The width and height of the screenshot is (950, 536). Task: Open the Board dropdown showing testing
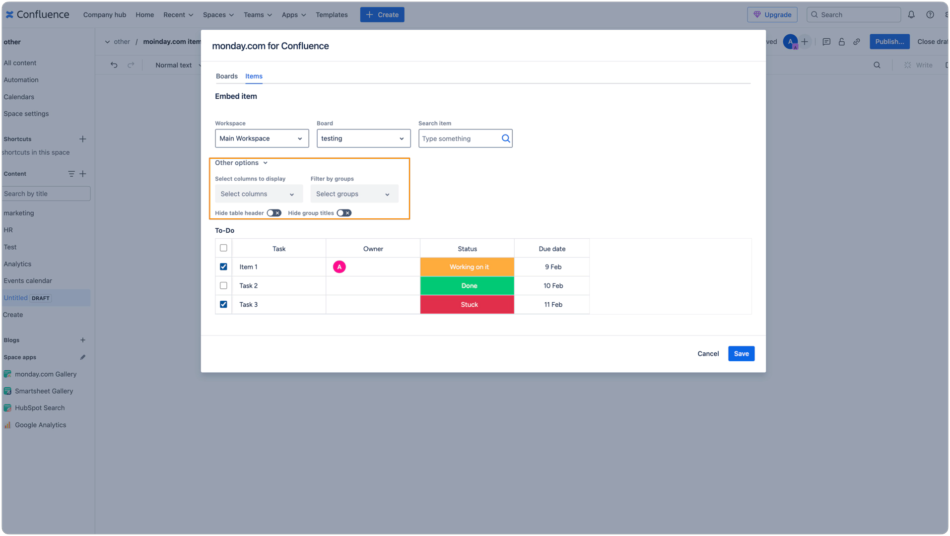coord(364,139)
